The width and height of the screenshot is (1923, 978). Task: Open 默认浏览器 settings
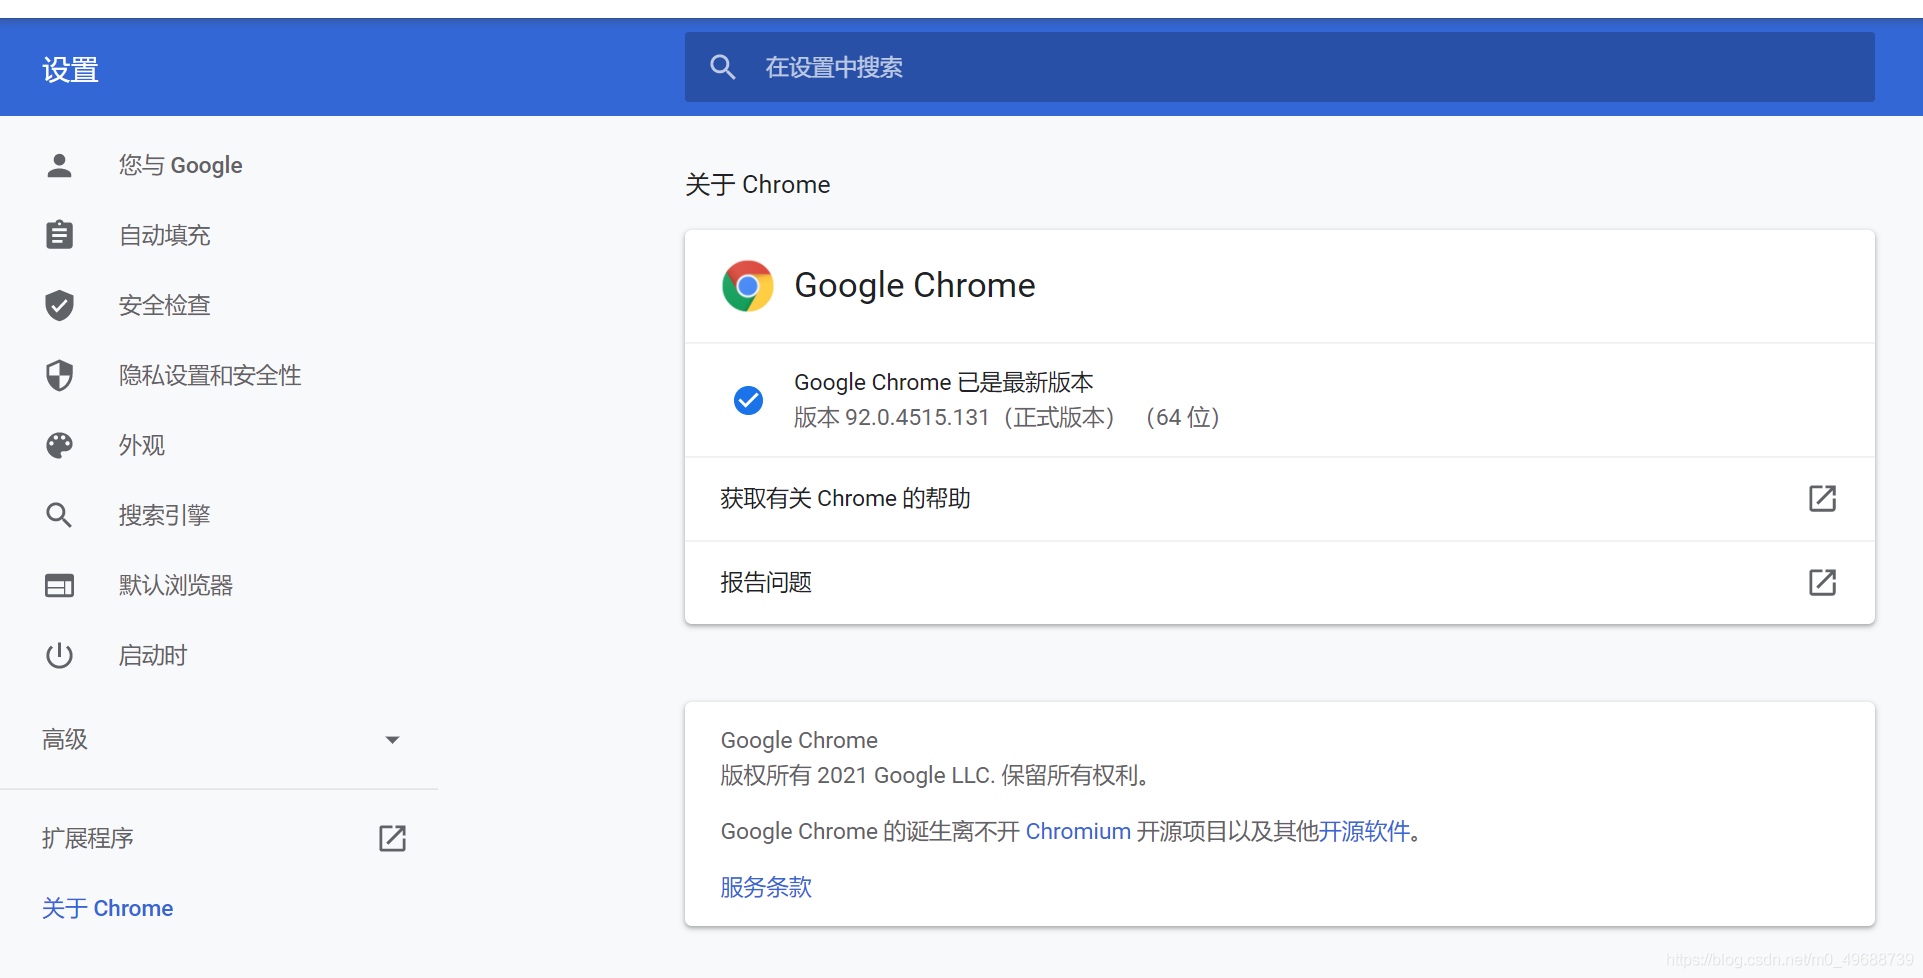(175, 585)
